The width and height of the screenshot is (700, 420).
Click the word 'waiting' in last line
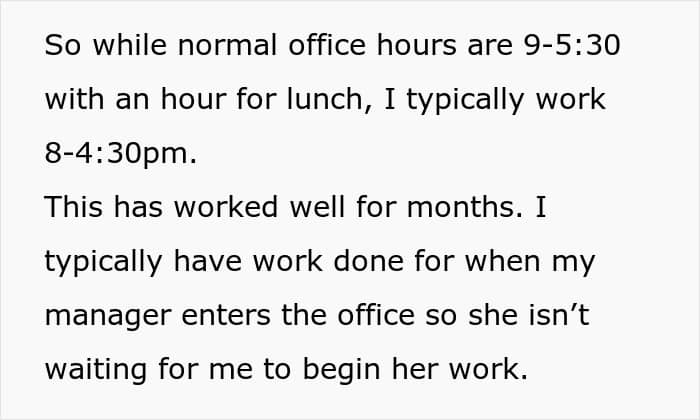coord(96,370)
